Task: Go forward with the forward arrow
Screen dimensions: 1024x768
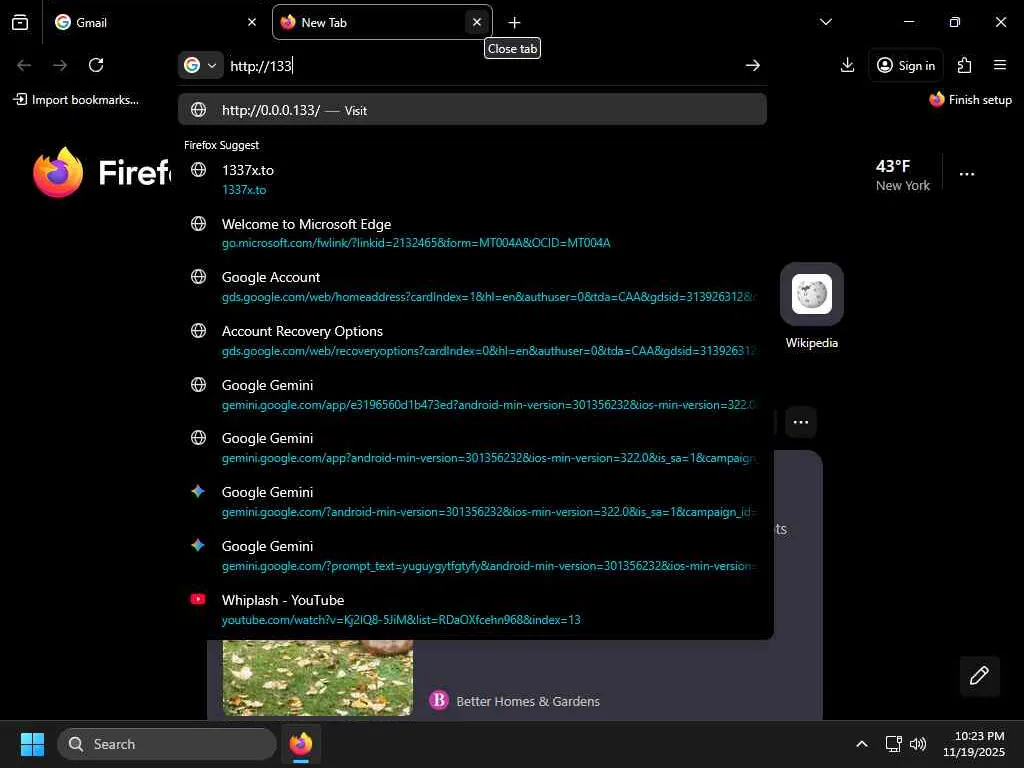Action: 60,65
